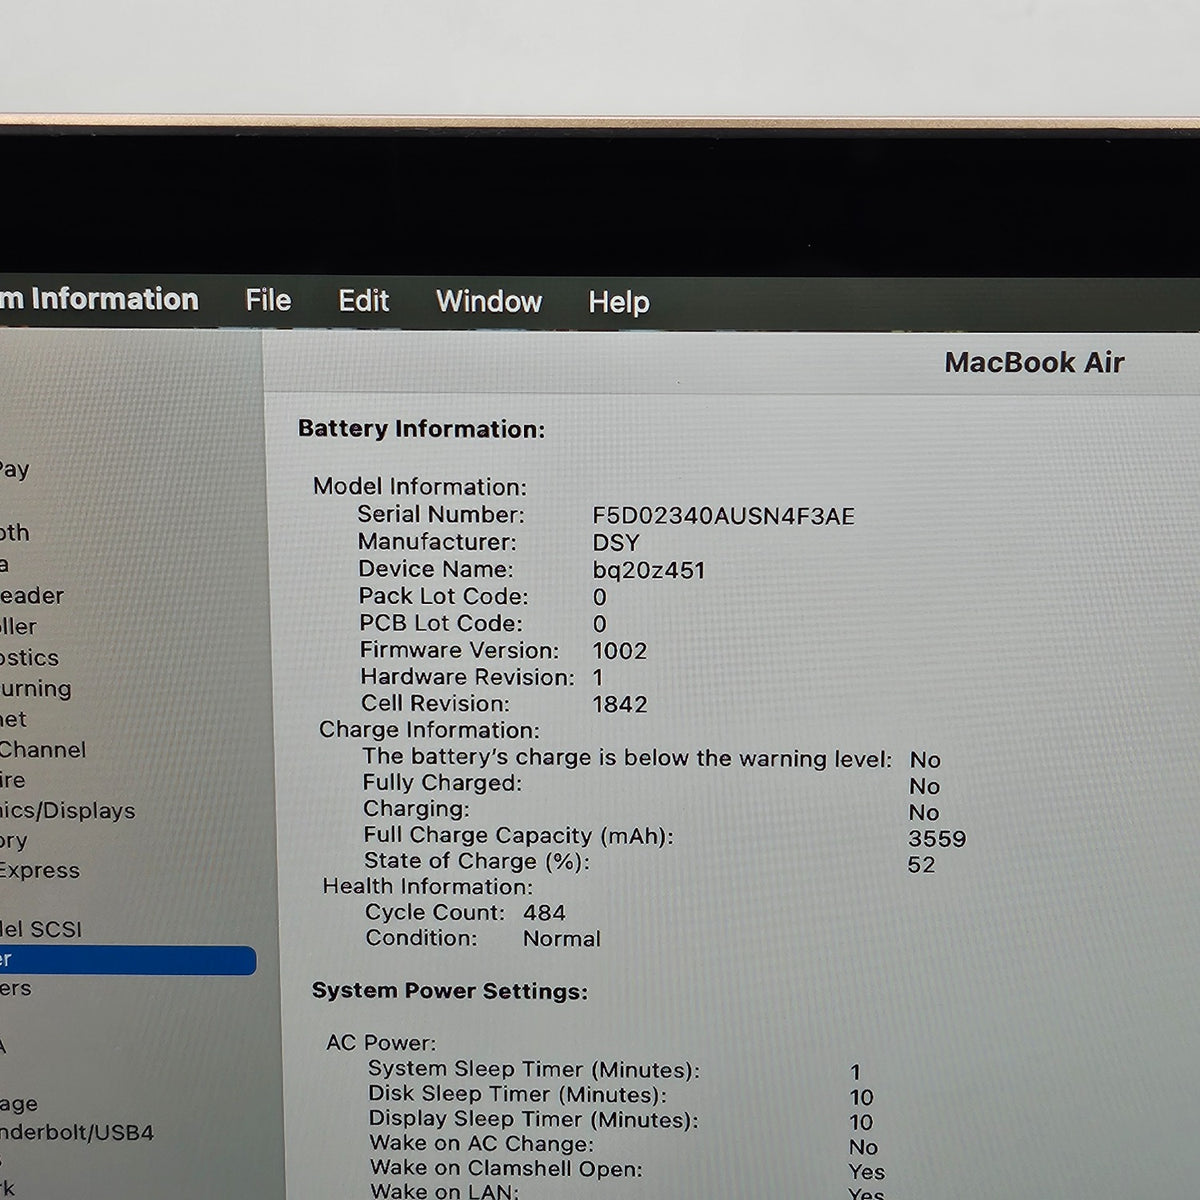Click the No value for battery warning level
The width and height of the screenshot is (1200, 1200).
(925, 760)
